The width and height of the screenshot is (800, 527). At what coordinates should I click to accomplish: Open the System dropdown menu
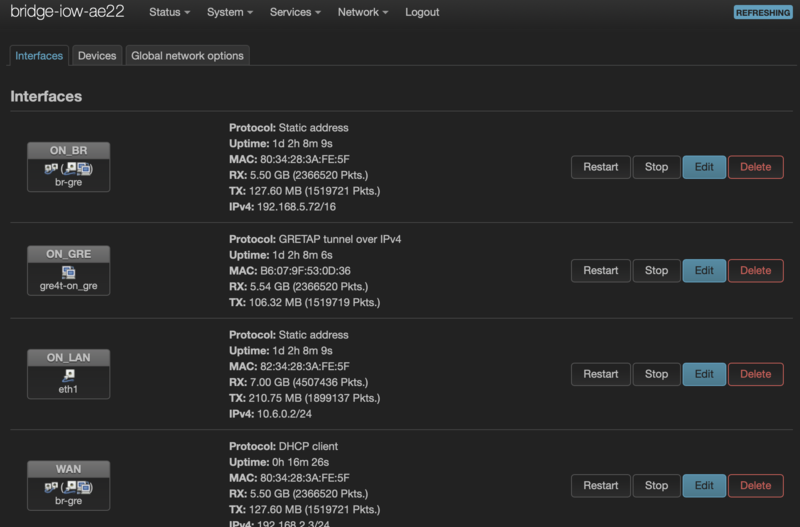point(230,12)
